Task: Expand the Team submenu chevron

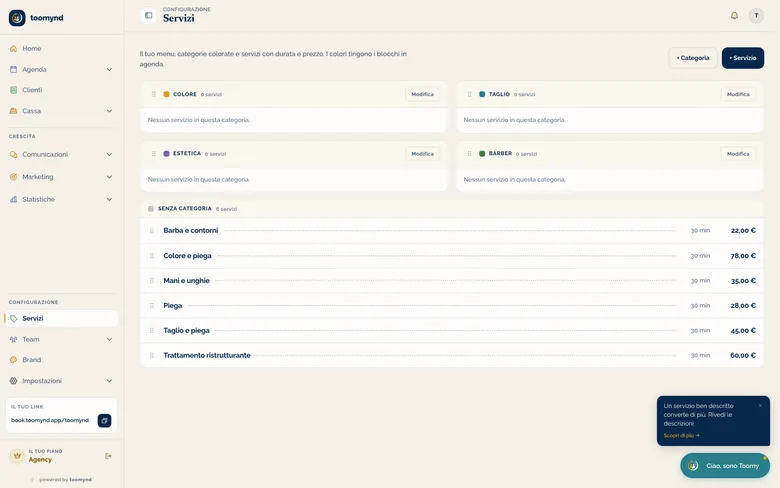Action: 109,339
